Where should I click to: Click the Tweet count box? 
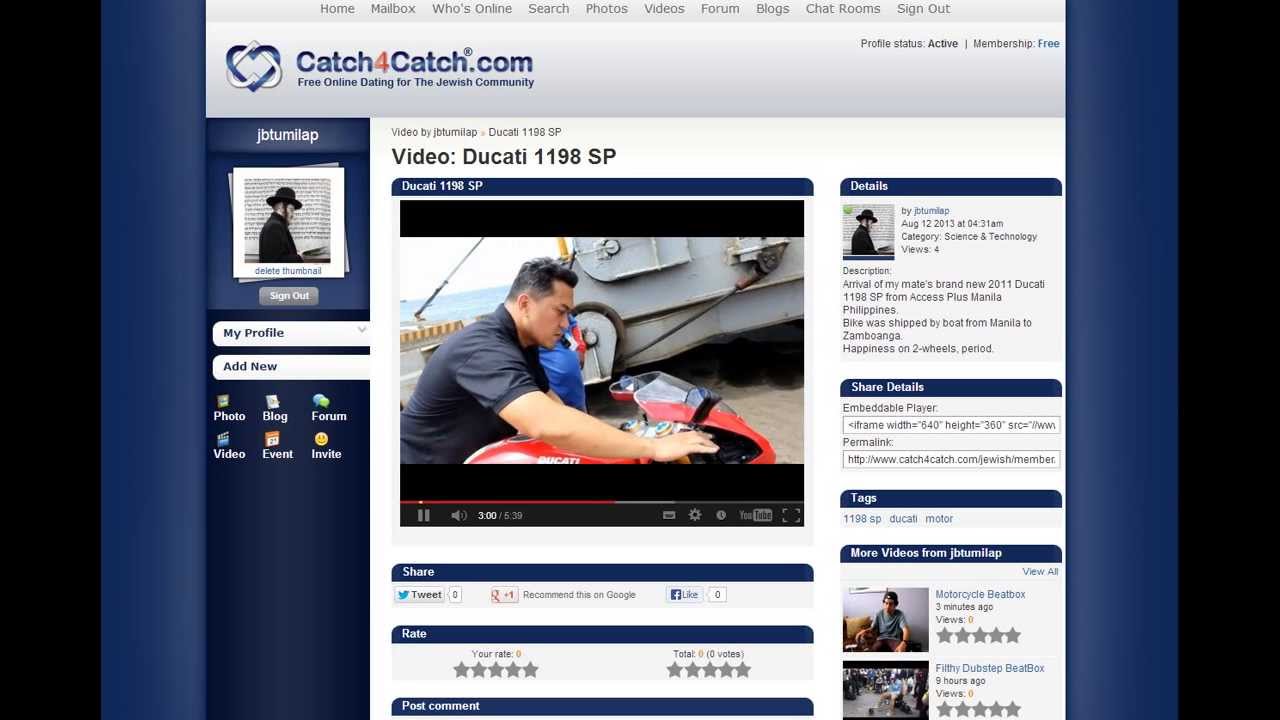[455, 595]
